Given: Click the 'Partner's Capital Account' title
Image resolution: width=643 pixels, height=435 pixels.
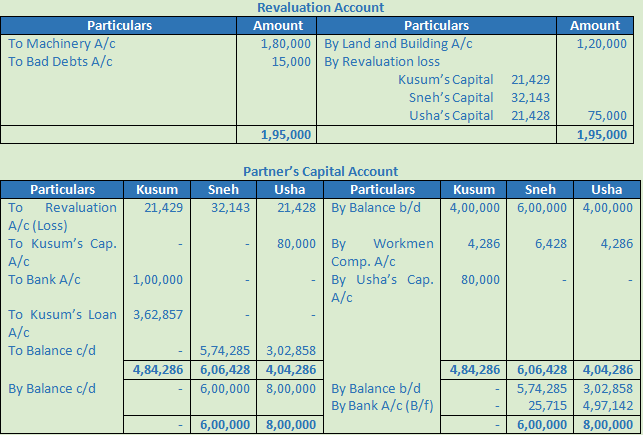Looking at the screenshot, I should (x=320, y=171).
